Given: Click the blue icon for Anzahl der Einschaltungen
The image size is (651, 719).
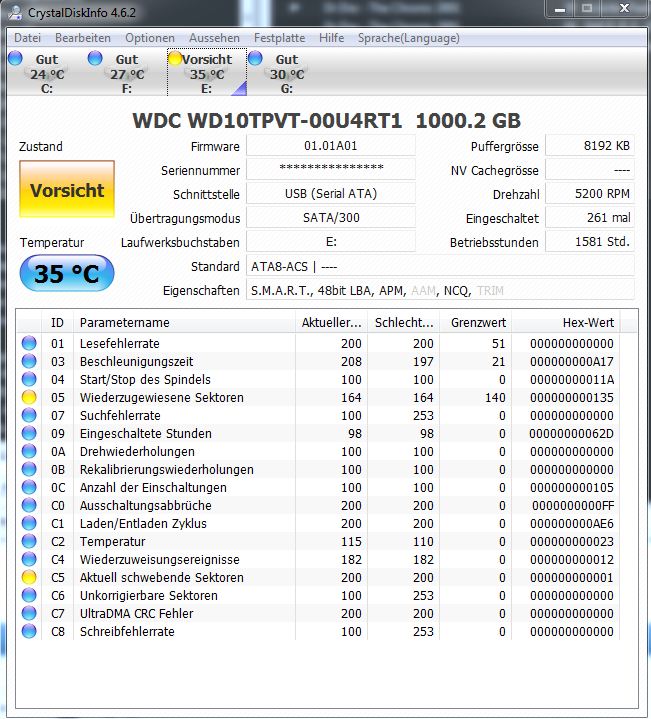Looking at the screenshot, I should (x=29, y=487).
